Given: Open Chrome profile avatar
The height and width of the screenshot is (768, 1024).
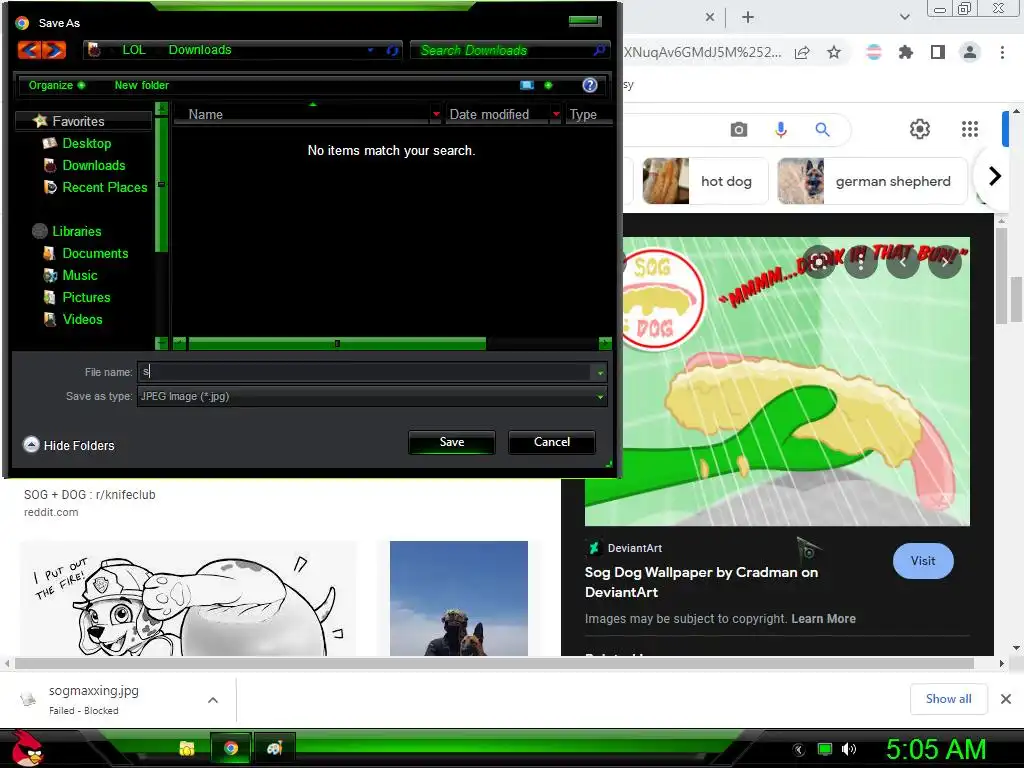Looking at the screenshot, I should 970,52.
